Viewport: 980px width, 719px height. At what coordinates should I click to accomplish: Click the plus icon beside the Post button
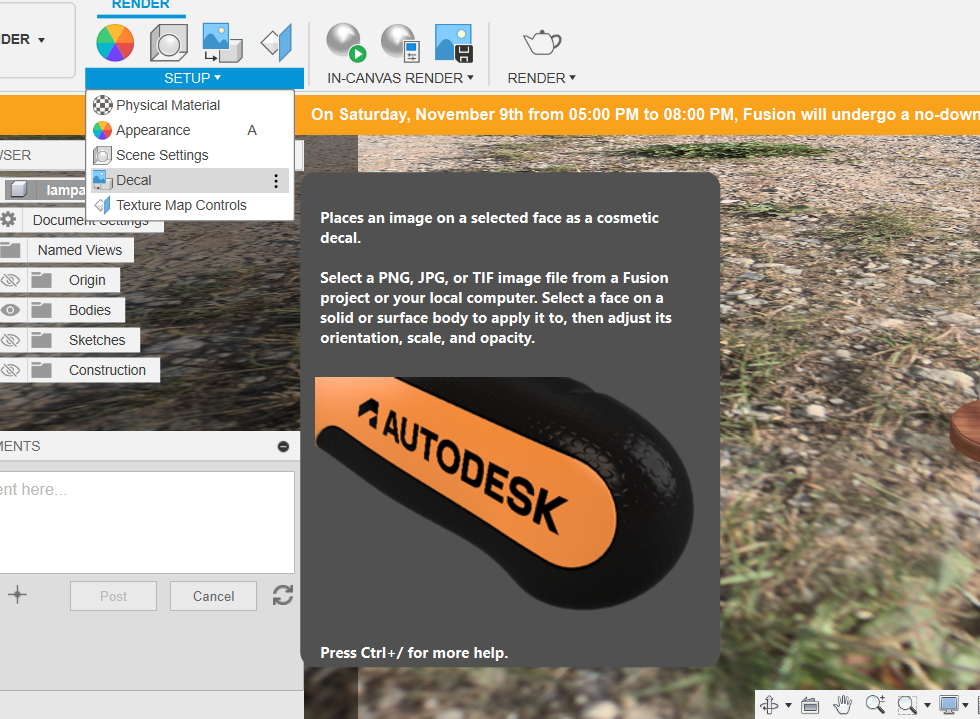tap(18, 595)
